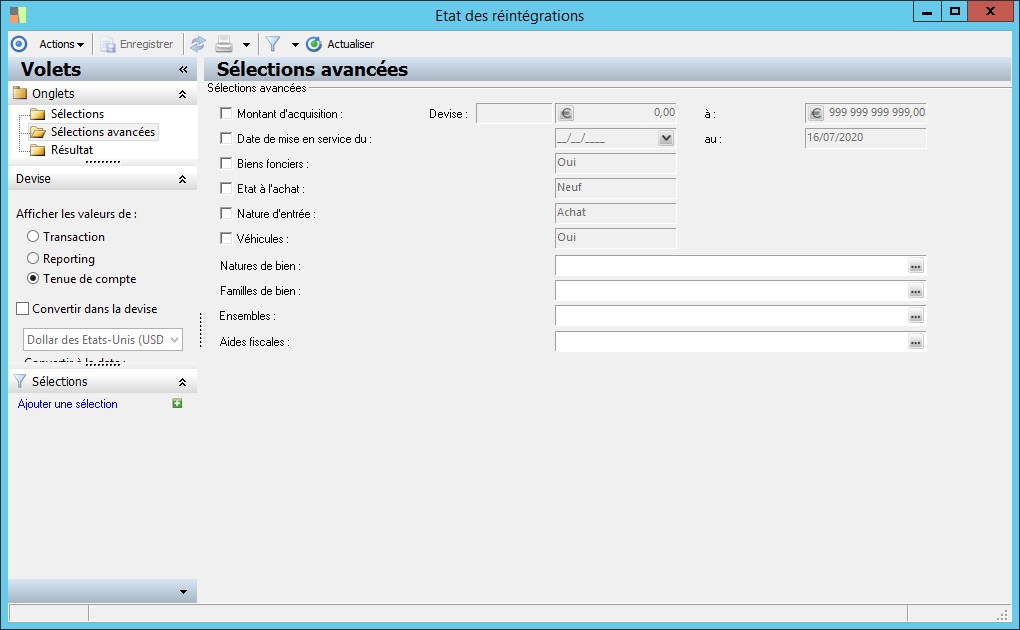Click the Ensembles input field
This screenshot has height=630, width=1020.
pyautogui.click(x=731, y=316)
